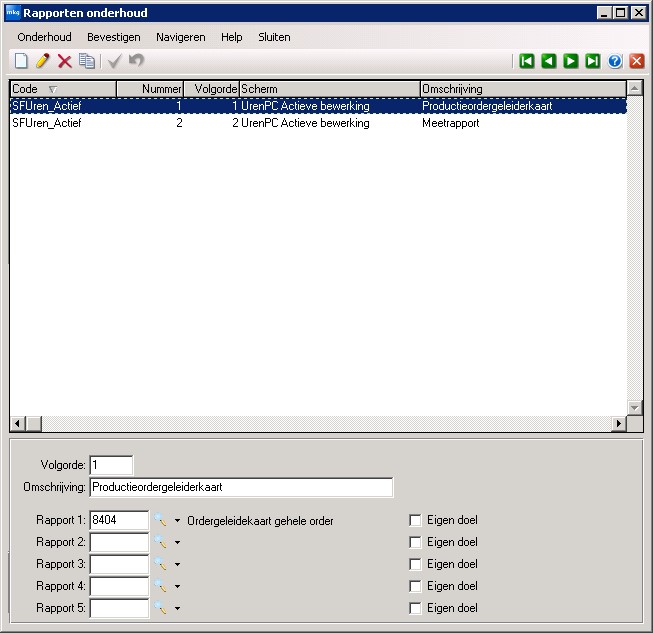Click the empty Rapport 5 input field
The width and height of the screenshot is (653, 633).
119,608
